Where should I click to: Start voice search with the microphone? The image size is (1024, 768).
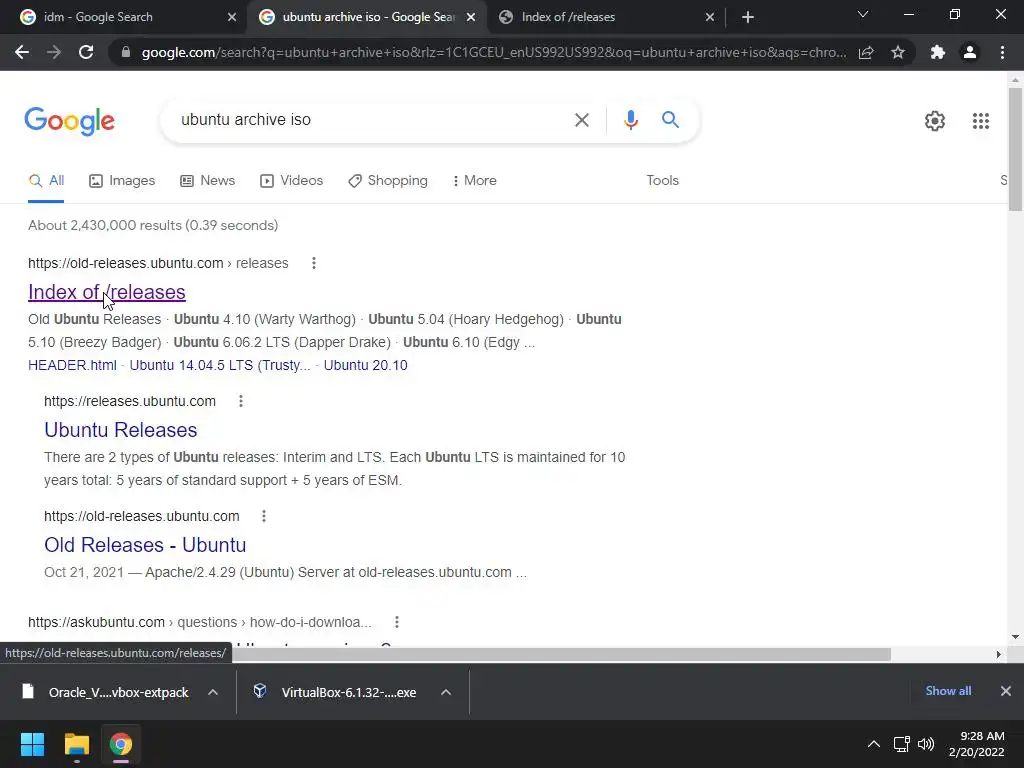(x=630, y=120)
